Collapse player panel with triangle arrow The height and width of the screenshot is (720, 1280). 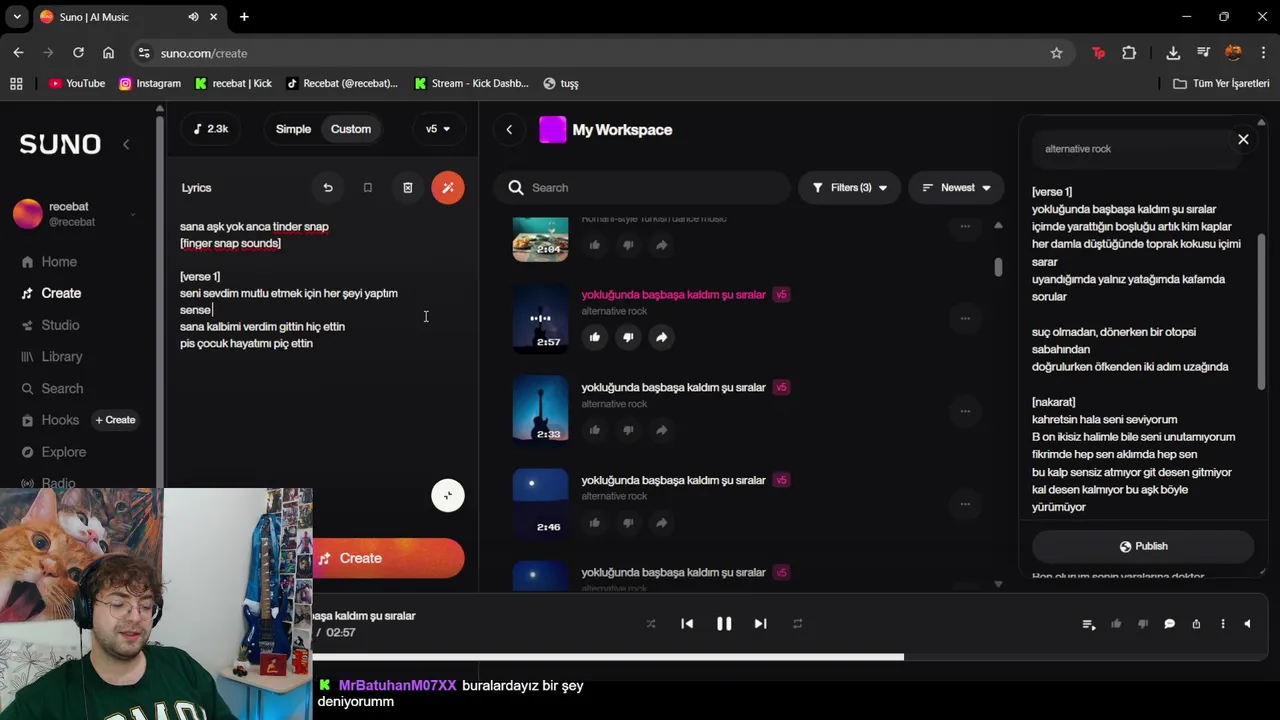coord(1247,624)
